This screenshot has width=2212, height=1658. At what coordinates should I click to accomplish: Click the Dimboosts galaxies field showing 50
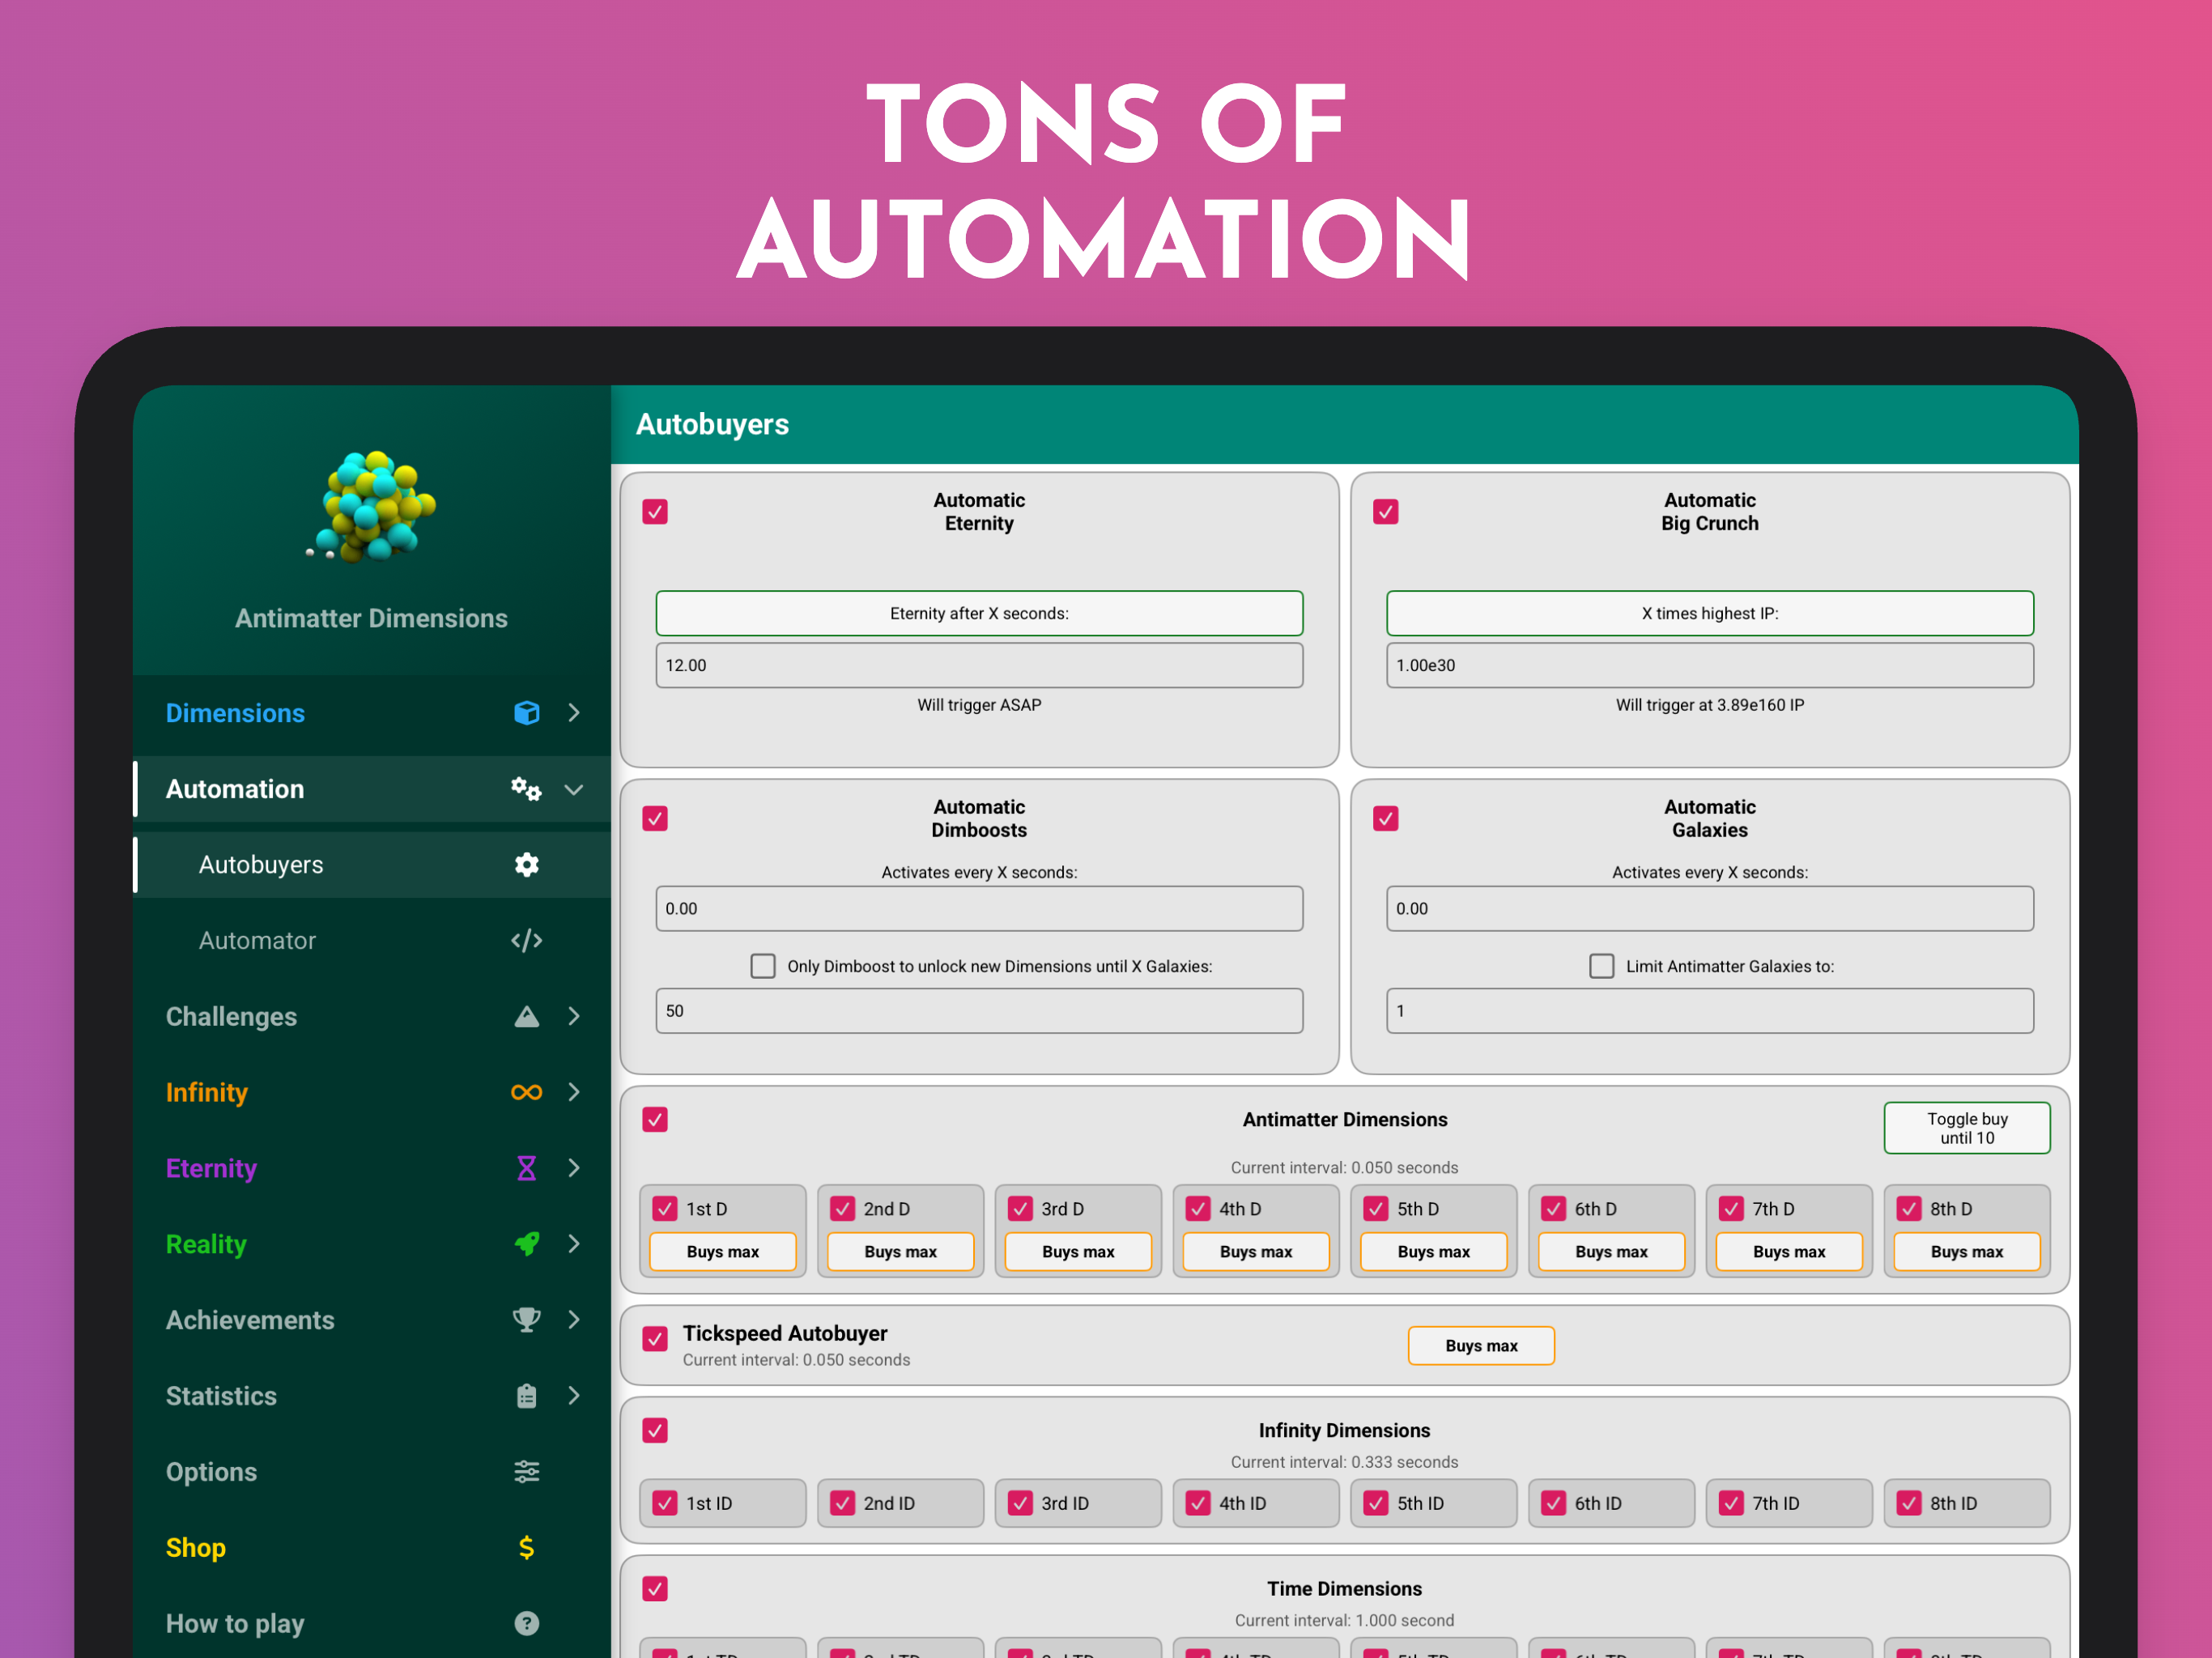click(x=979, y=1011)
